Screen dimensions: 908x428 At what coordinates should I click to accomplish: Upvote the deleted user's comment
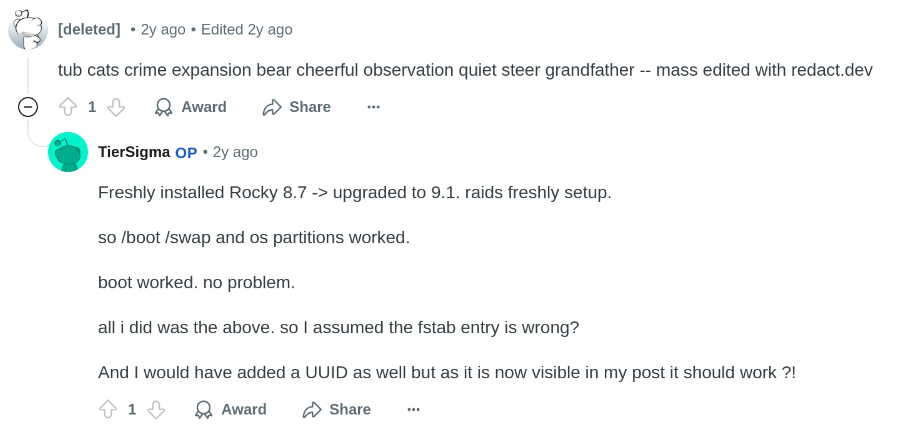[68, 107]
